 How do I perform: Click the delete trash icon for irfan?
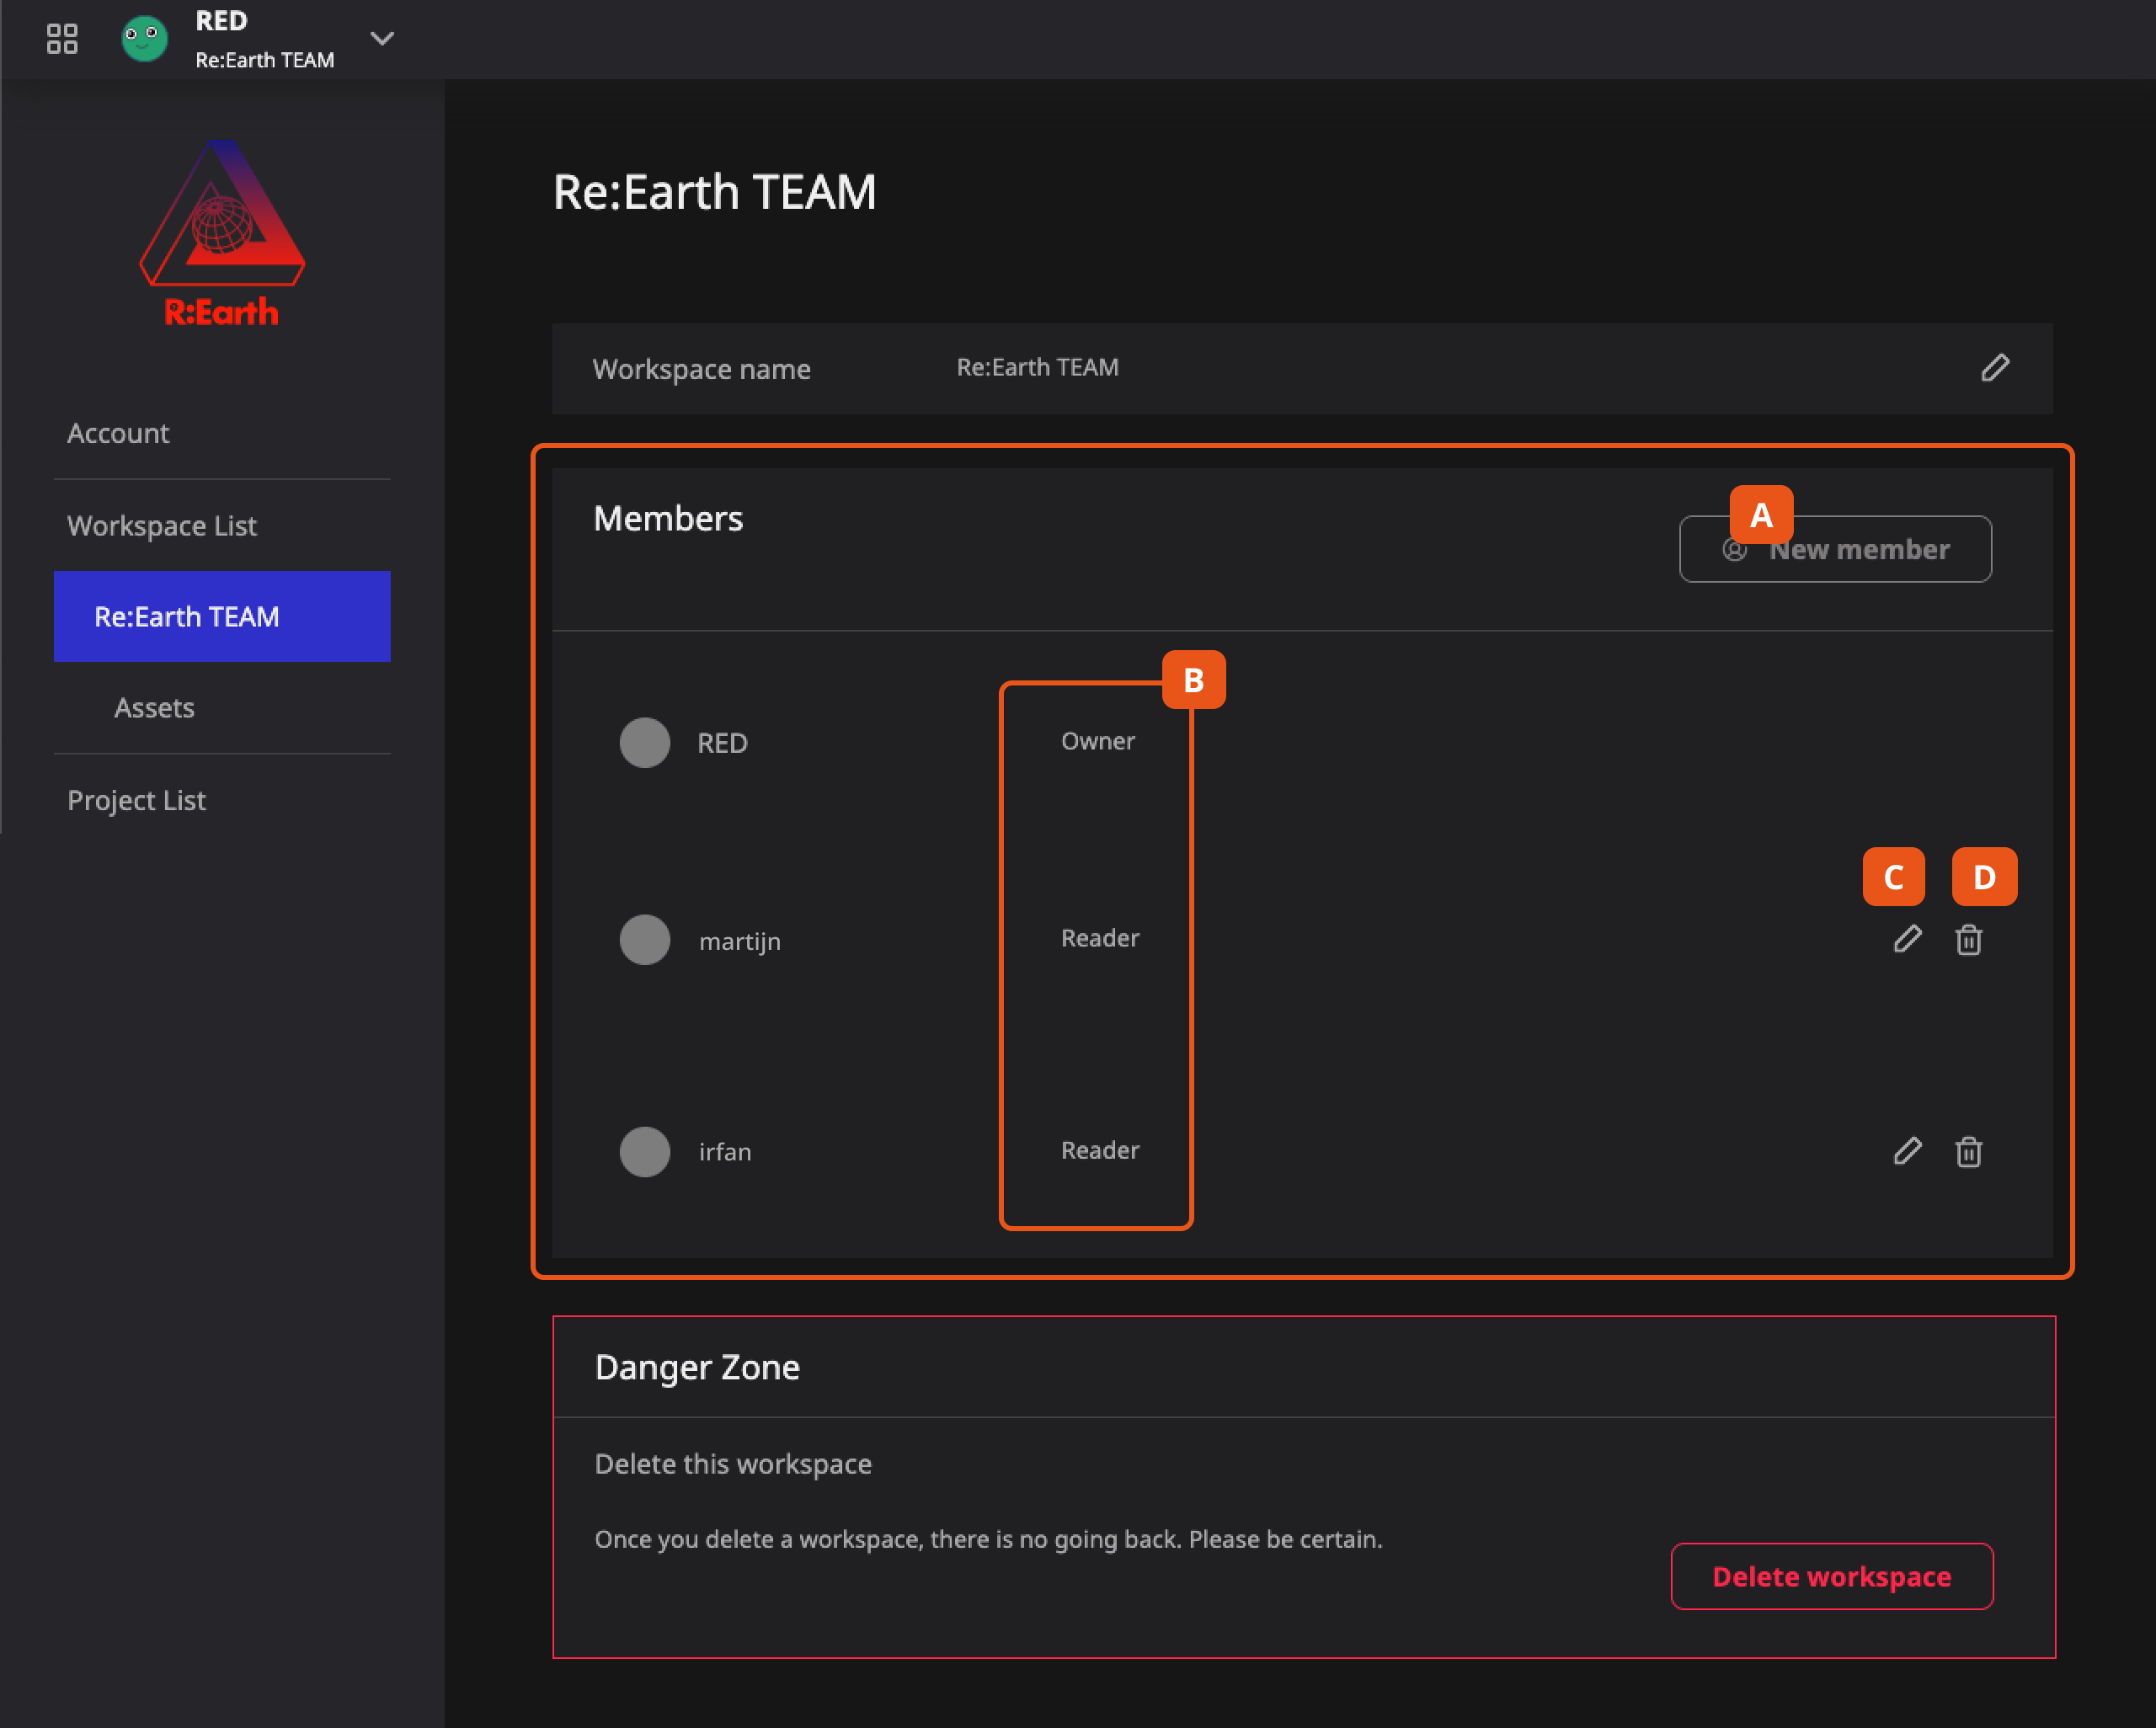click(1969, 1151)
